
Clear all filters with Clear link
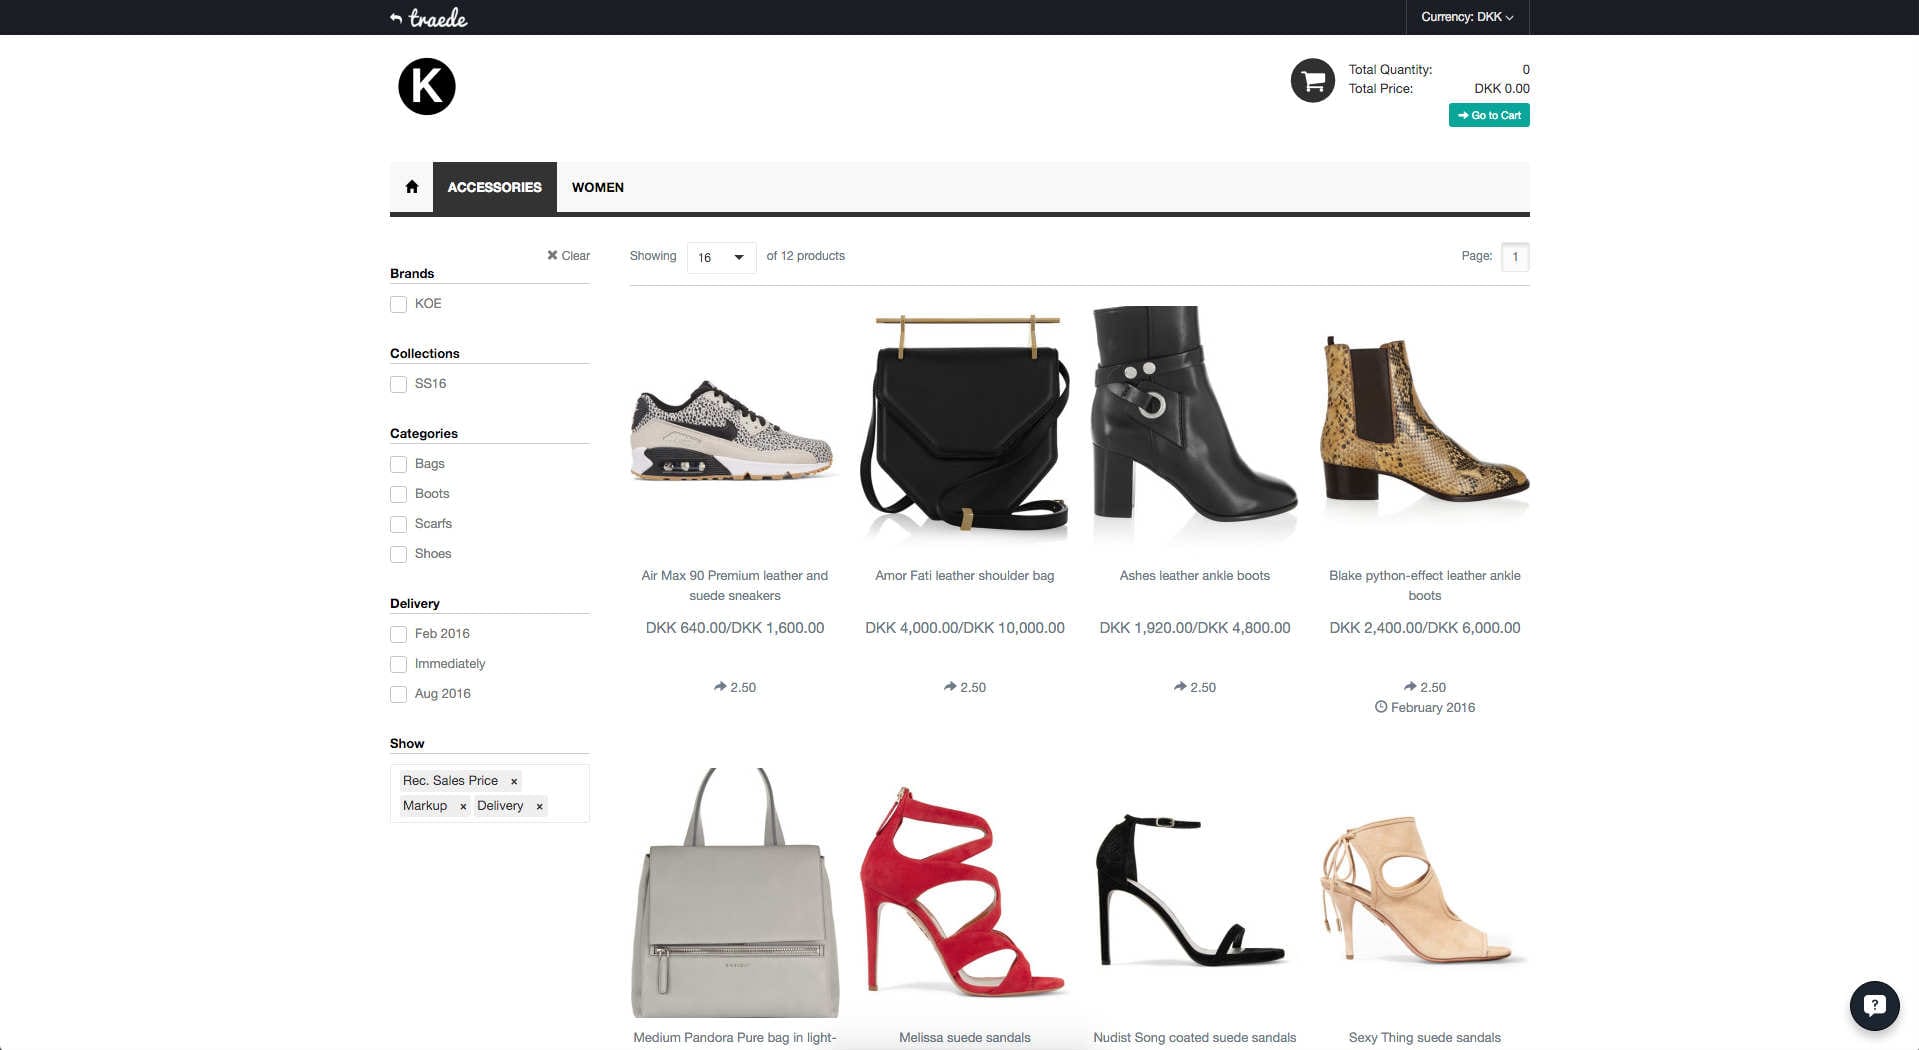tap(568, 256)
